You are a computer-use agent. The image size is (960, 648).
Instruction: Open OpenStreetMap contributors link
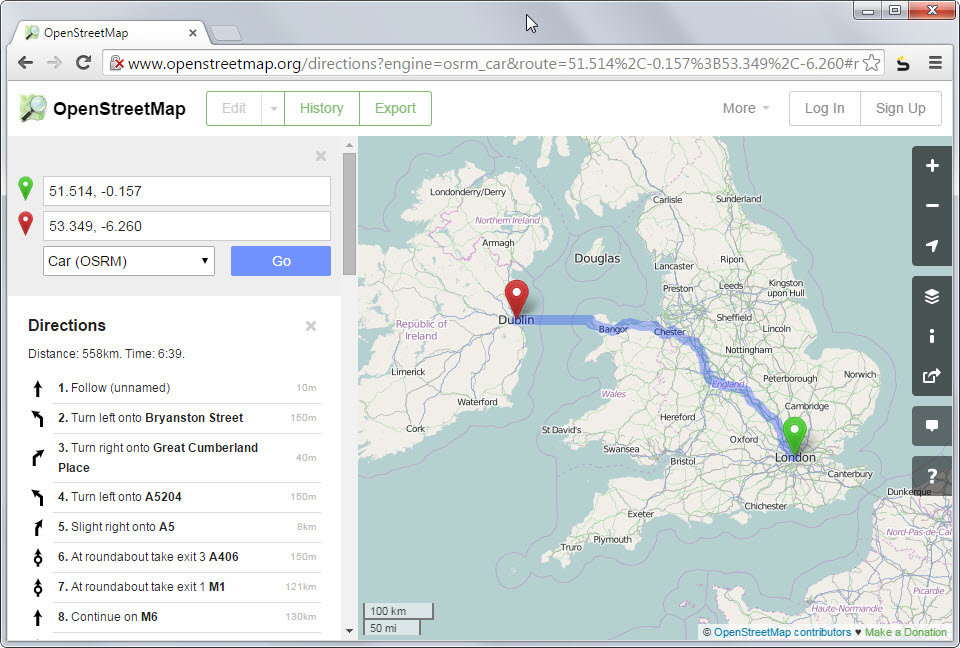782,632
